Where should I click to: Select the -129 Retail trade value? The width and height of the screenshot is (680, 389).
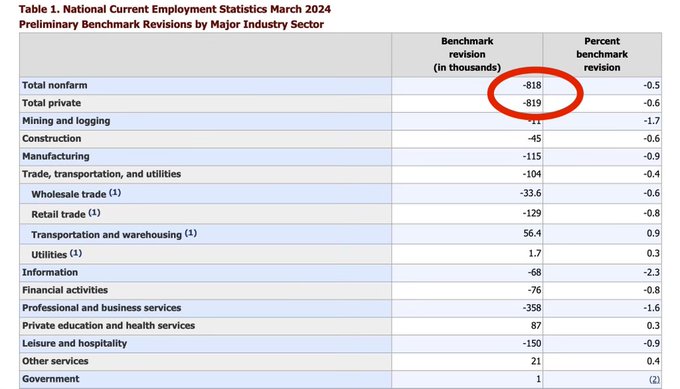(532, 214)
